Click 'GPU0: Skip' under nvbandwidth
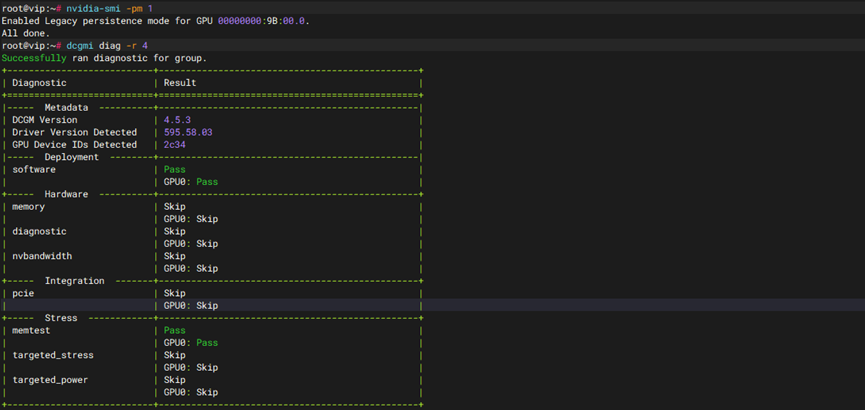This screenshot has height=410, width=865. (191, 269)
